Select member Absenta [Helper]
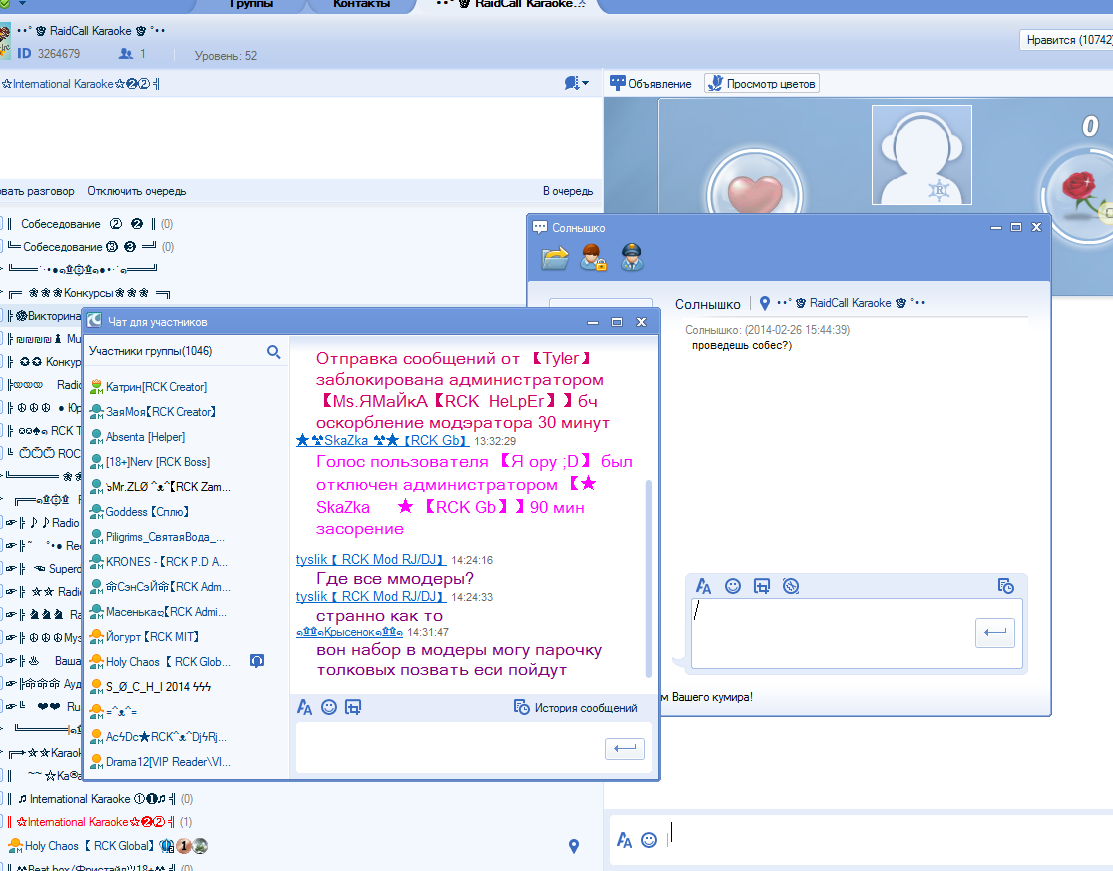The image size is (1113, 871). pos(146,437)
